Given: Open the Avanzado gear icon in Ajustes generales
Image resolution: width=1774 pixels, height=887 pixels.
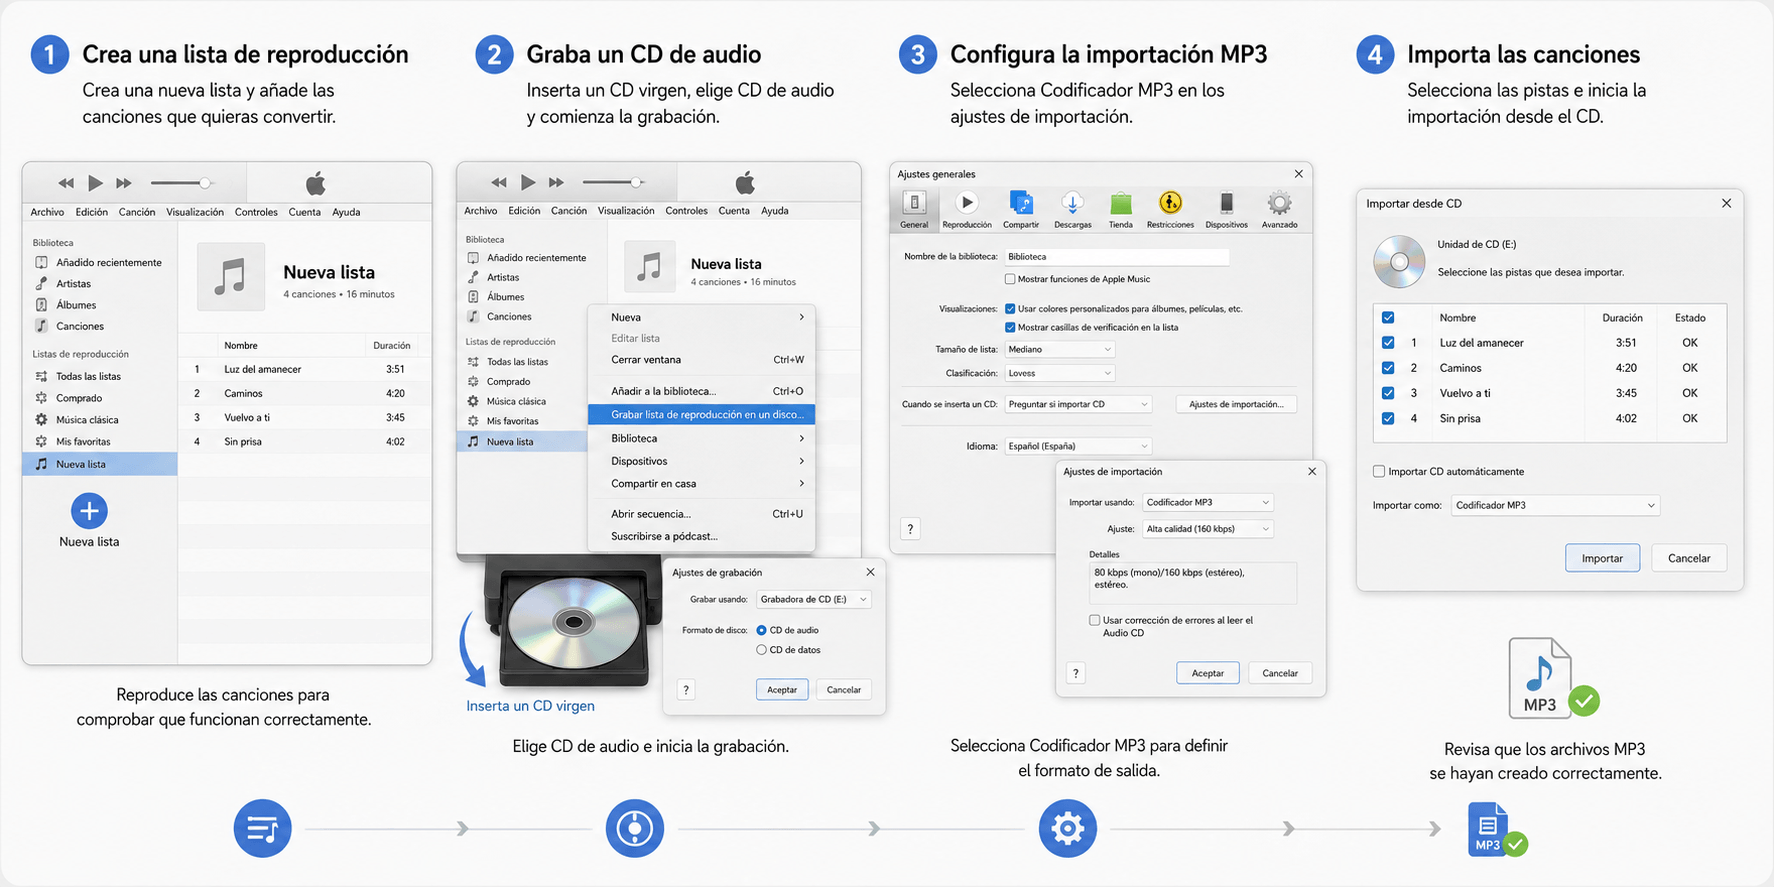Looking at the screenshot, I should 1279,210.
